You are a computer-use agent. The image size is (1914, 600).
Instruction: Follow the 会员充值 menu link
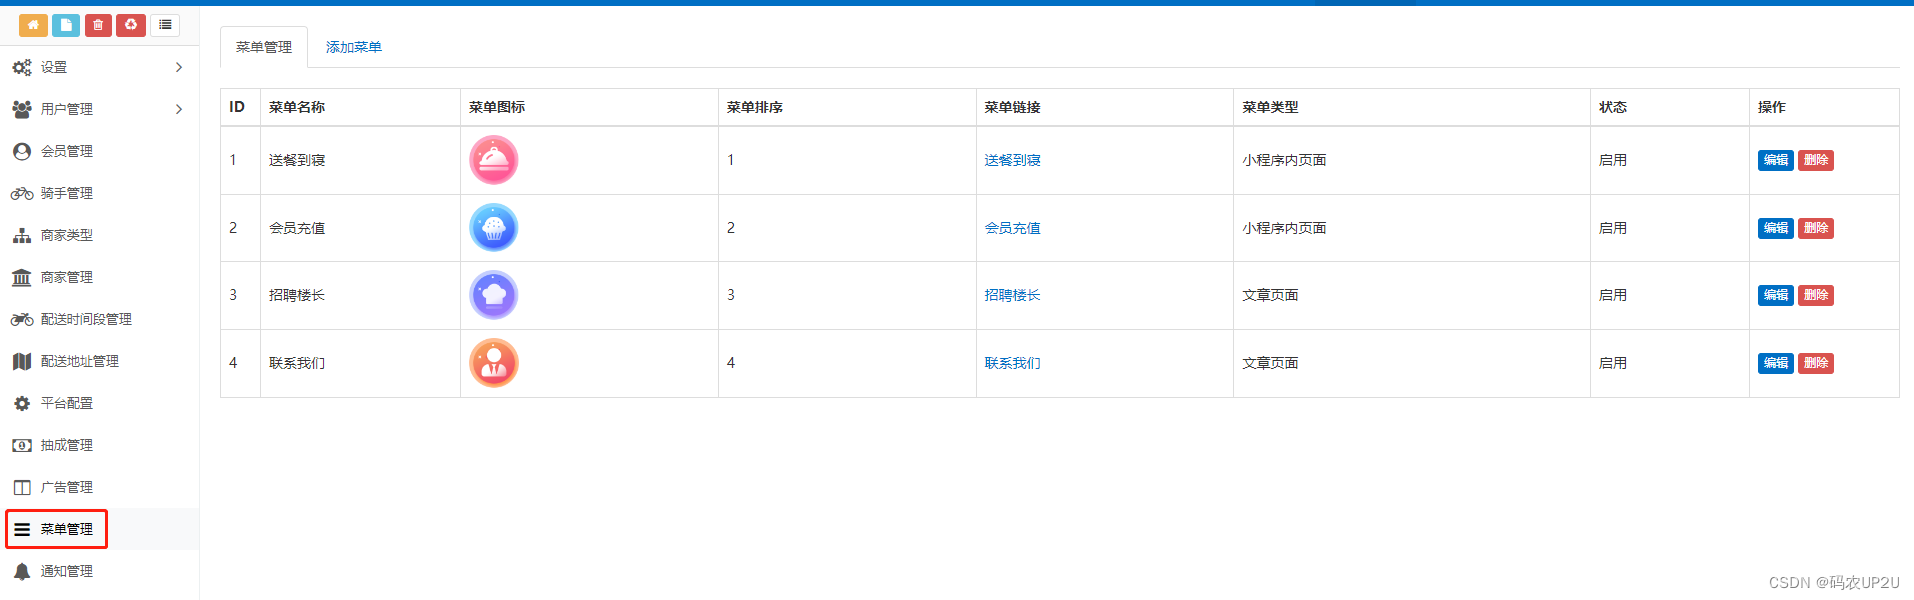pos(1012,228)
